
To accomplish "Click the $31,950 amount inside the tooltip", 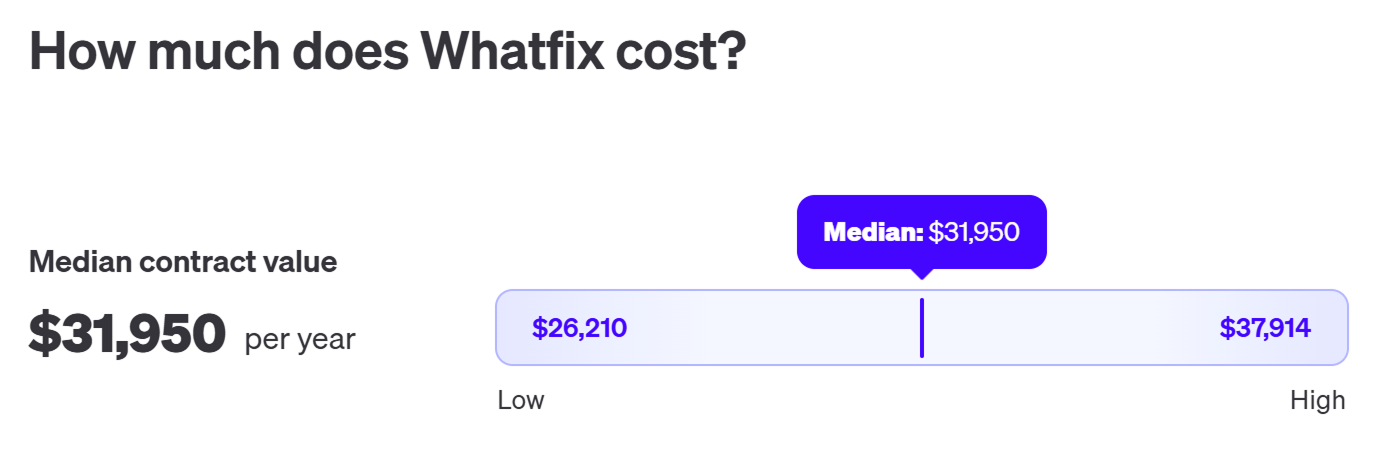I will [974, 233].
